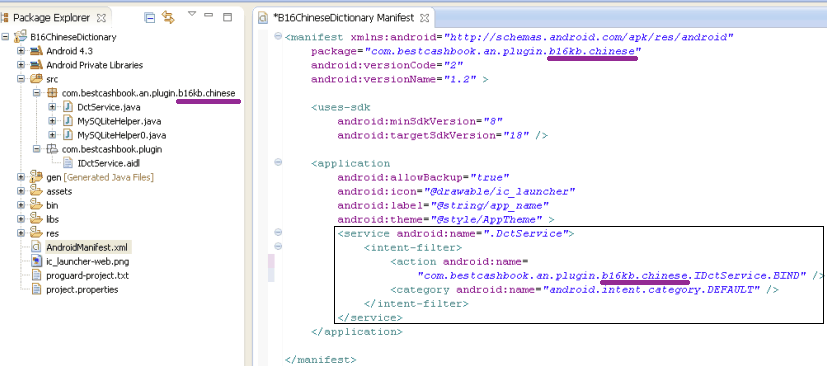Expand MySQLiteHelper.java node
This screenshot has height=366, width=827.
coord(52,121)
